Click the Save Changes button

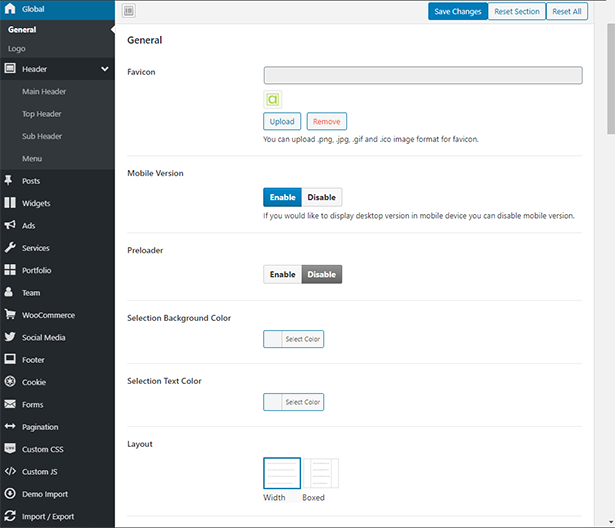(458, 11)
